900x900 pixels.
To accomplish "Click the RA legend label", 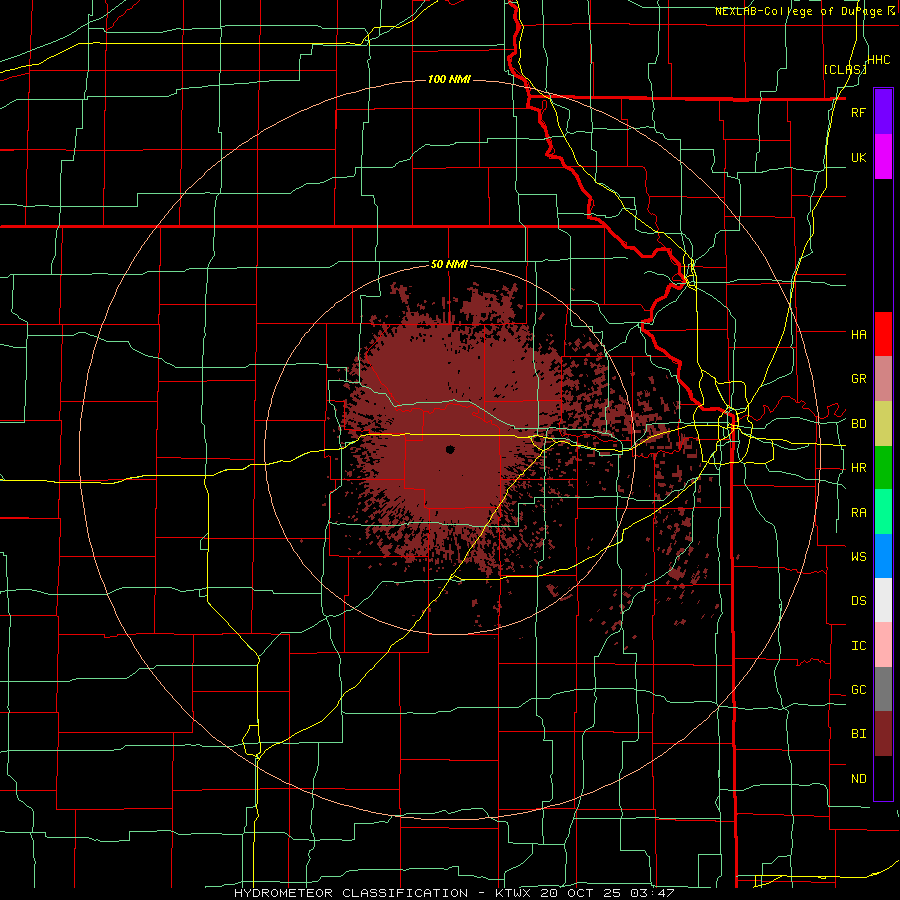I will (x=858, y=513).
